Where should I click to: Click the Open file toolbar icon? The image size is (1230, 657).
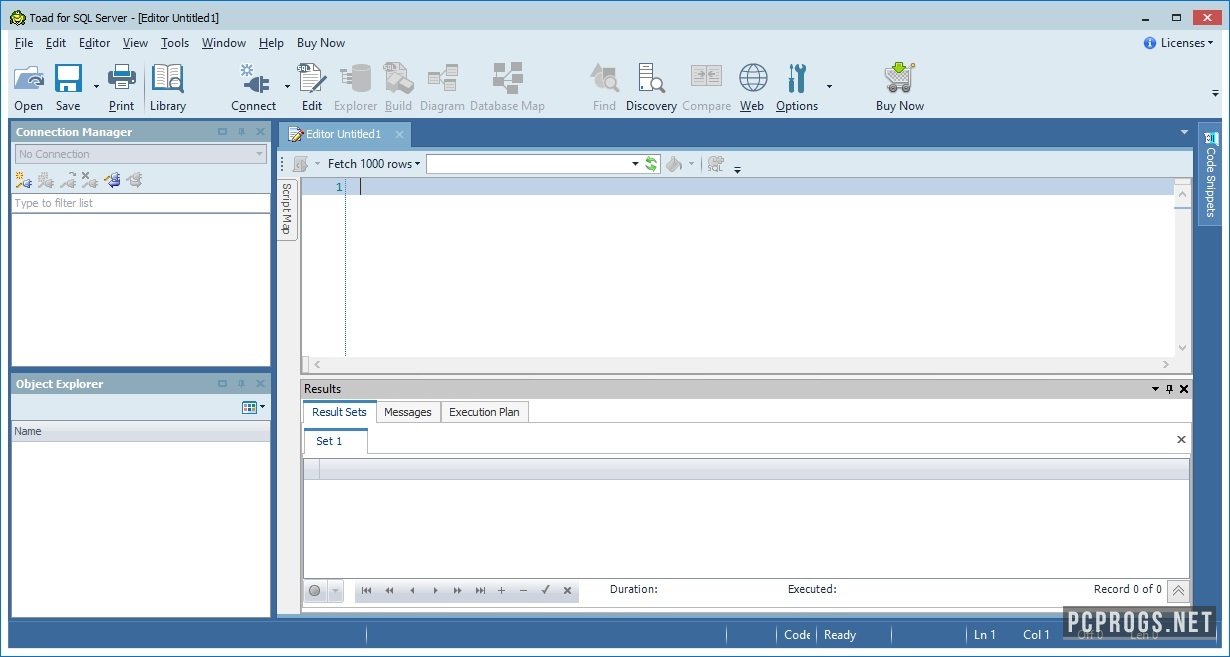29,79
